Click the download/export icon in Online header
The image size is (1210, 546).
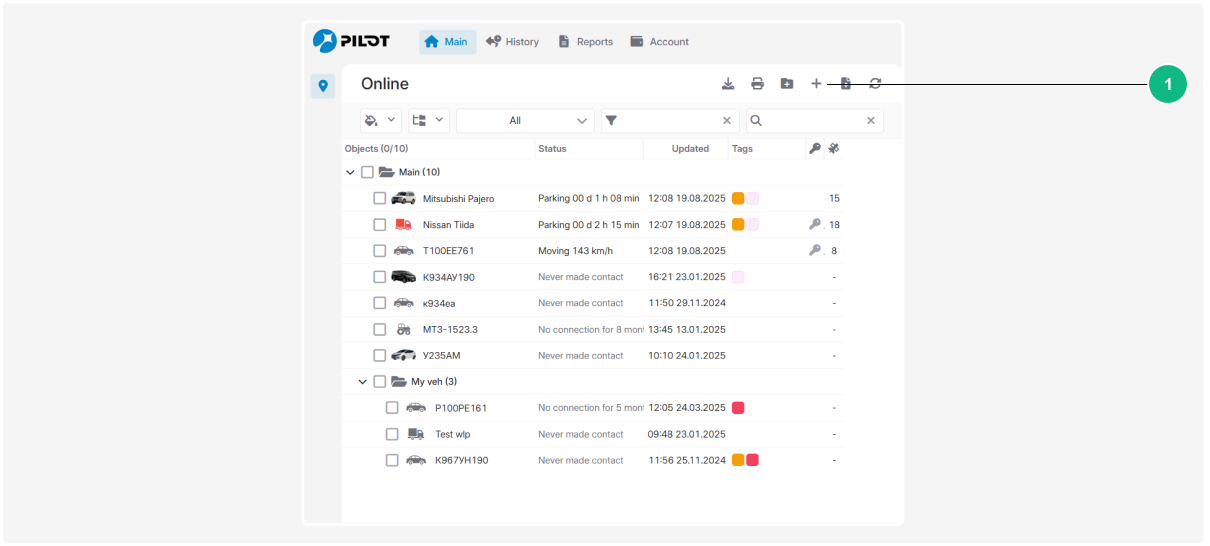tap(728, 84)
